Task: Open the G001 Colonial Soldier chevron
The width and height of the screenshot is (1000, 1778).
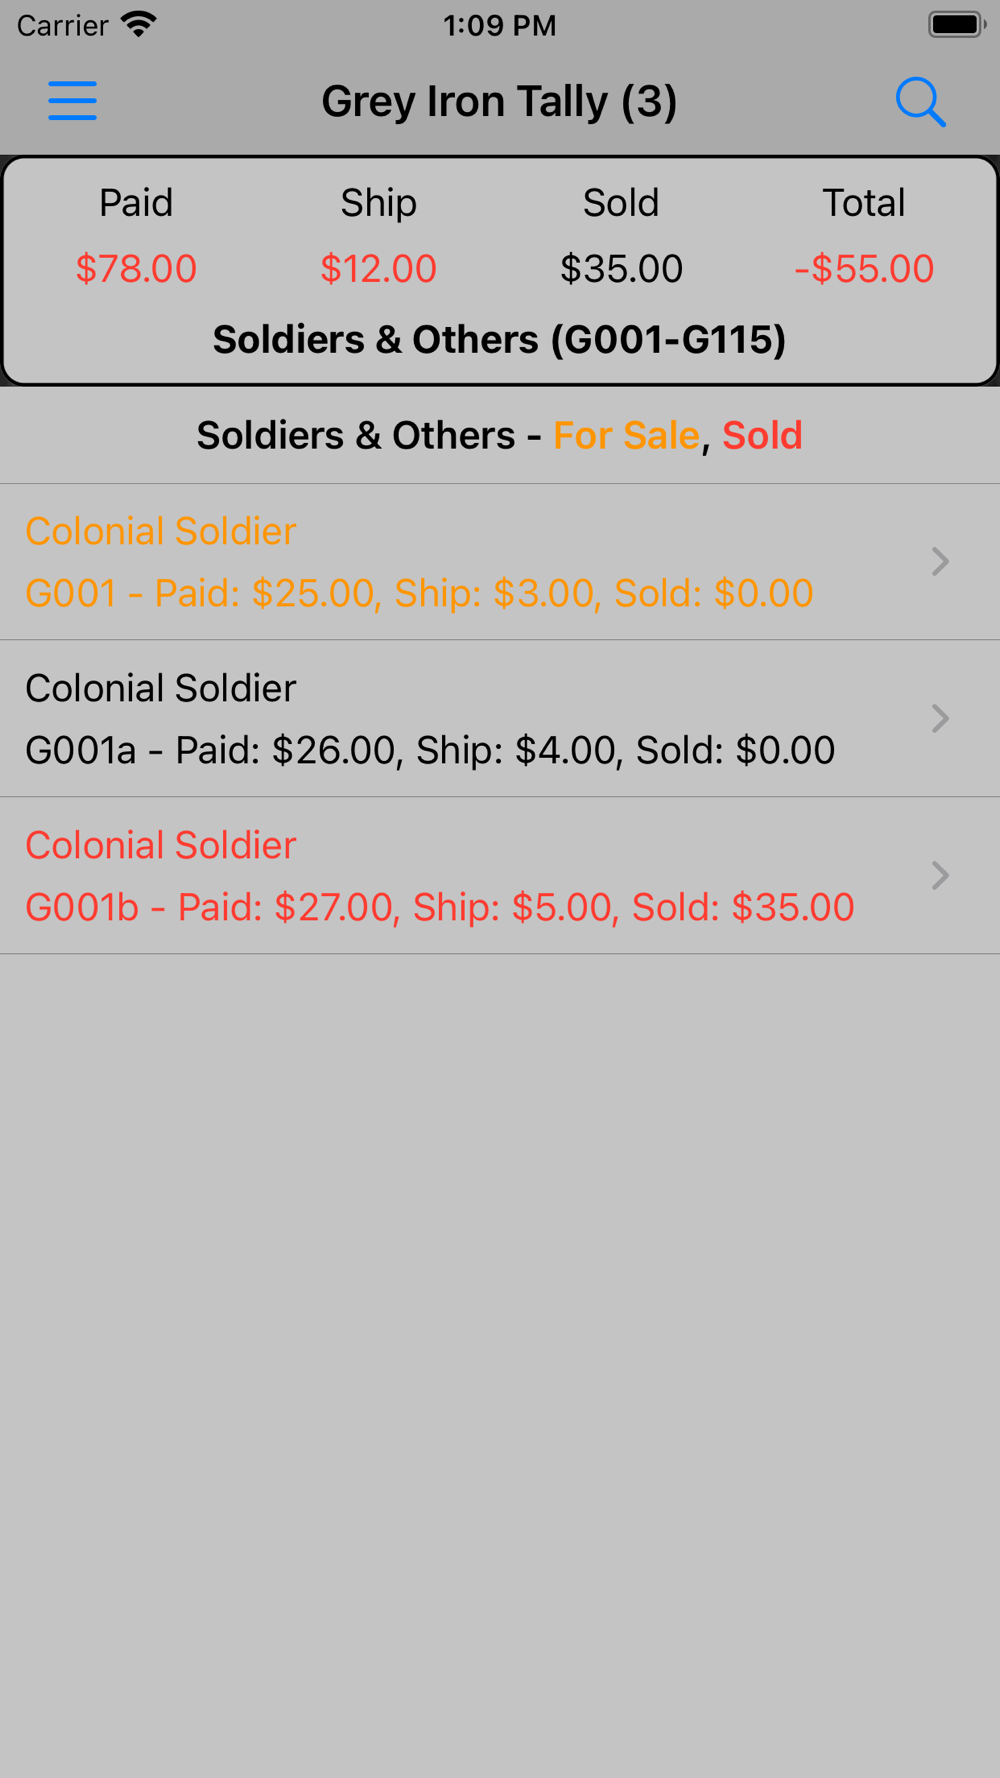Action: 940,561
